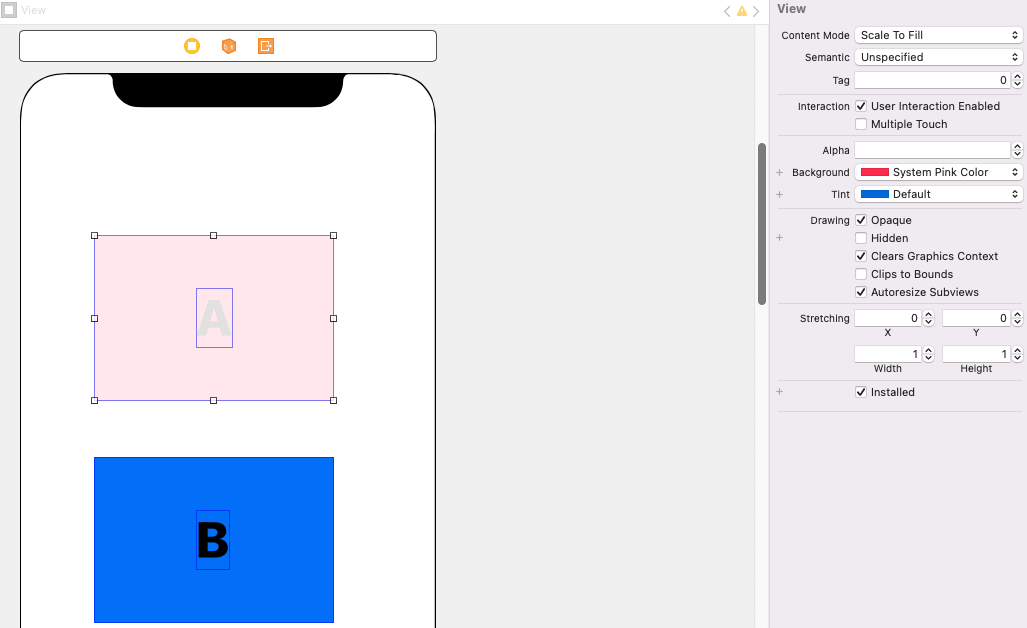Click the Stretching X value field
Viewport: 1027px width, 628px height.
888,318
